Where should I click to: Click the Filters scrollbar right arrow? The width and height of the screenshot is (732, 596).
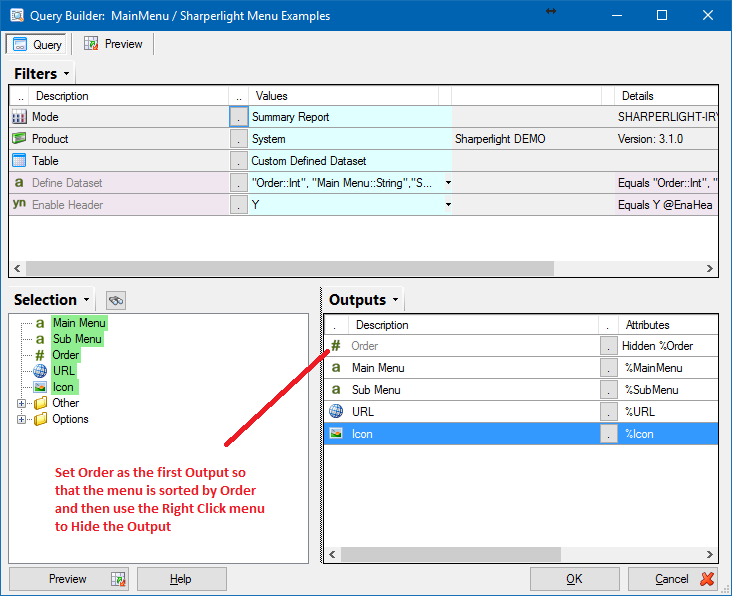pyautogui.click(x=710, y=268)
